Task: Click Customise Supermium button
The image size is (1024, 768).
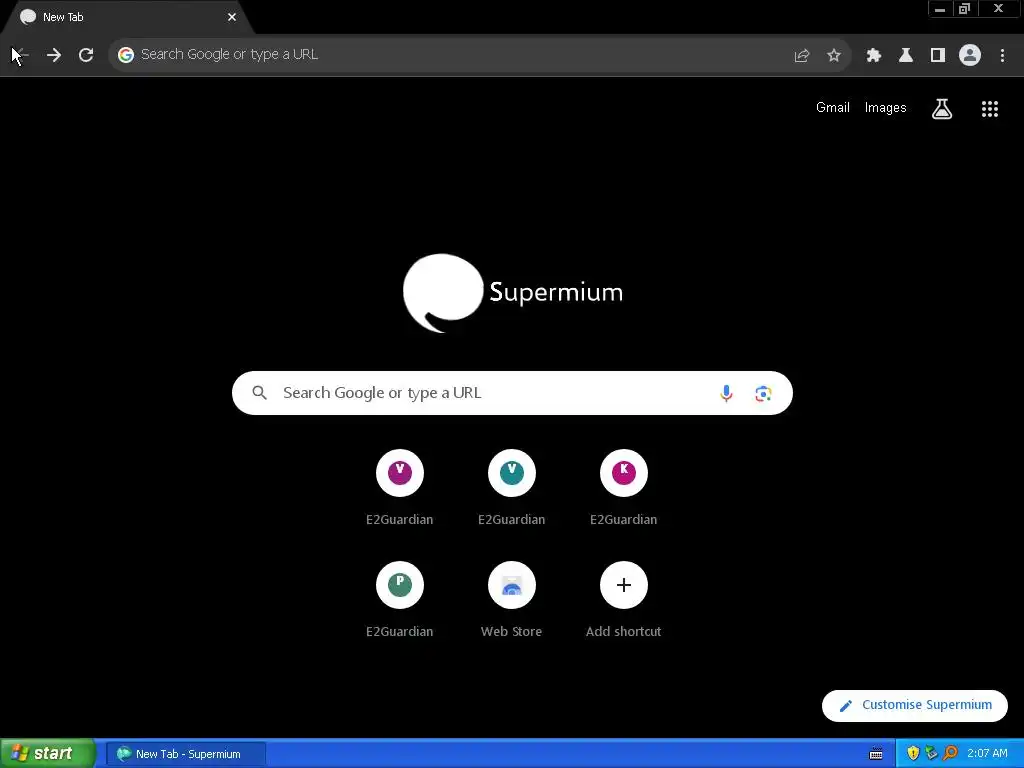Action: [x=914, y=705]
